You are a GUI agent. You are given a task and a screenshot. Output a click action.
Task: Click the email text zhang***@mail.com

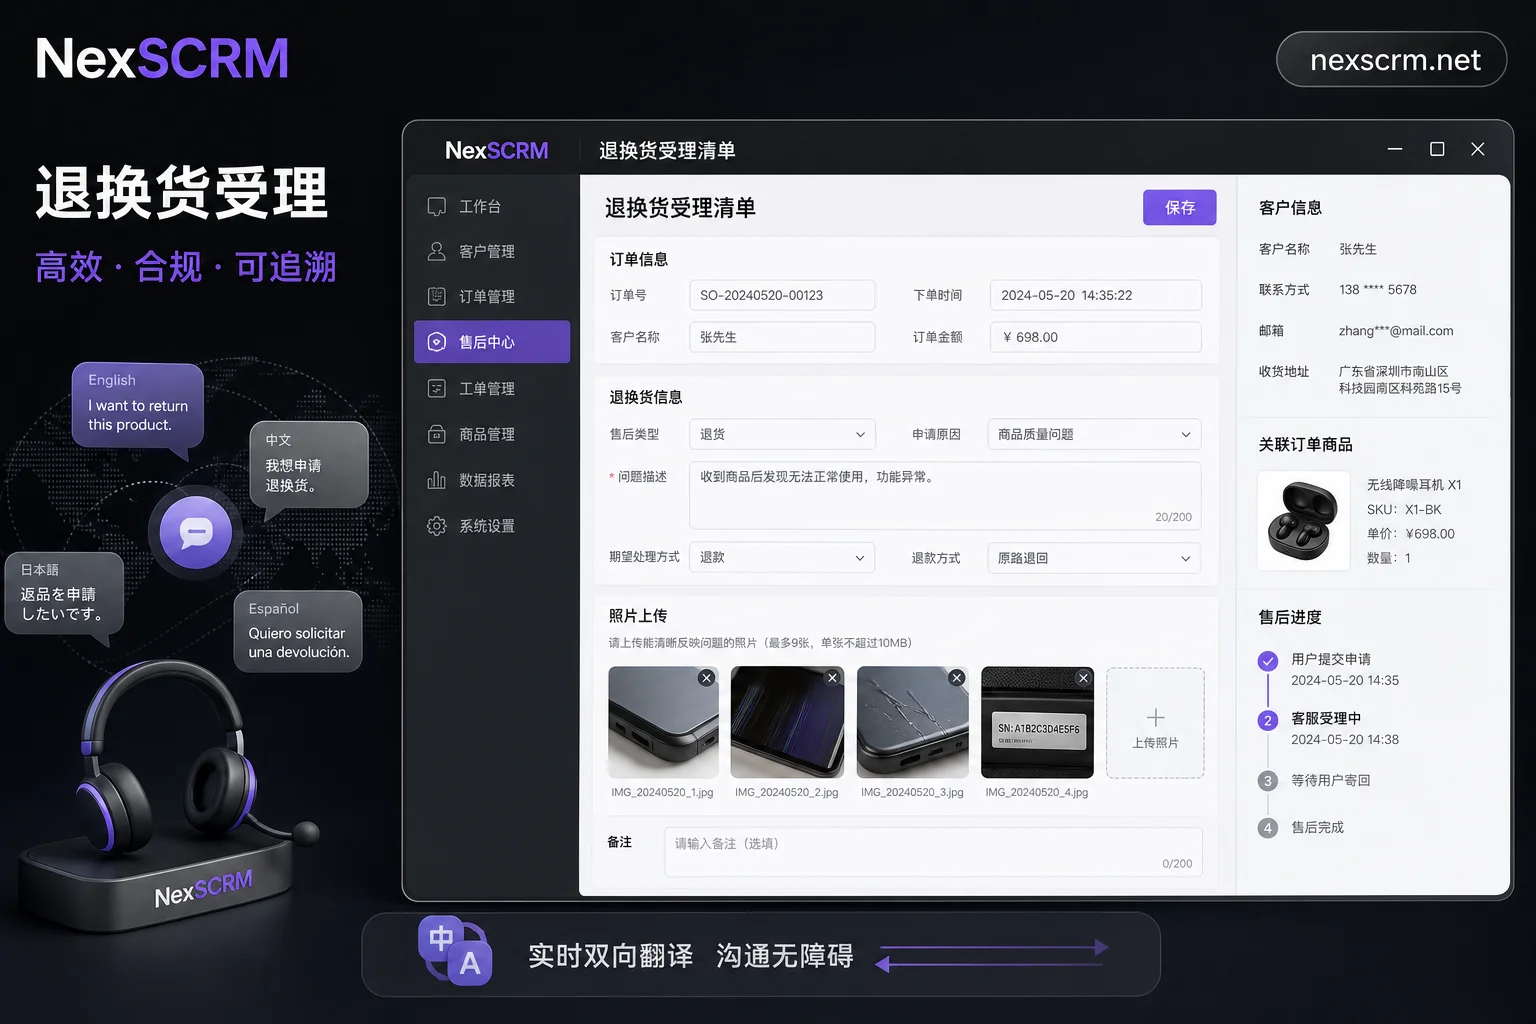tap(1396, 331)
